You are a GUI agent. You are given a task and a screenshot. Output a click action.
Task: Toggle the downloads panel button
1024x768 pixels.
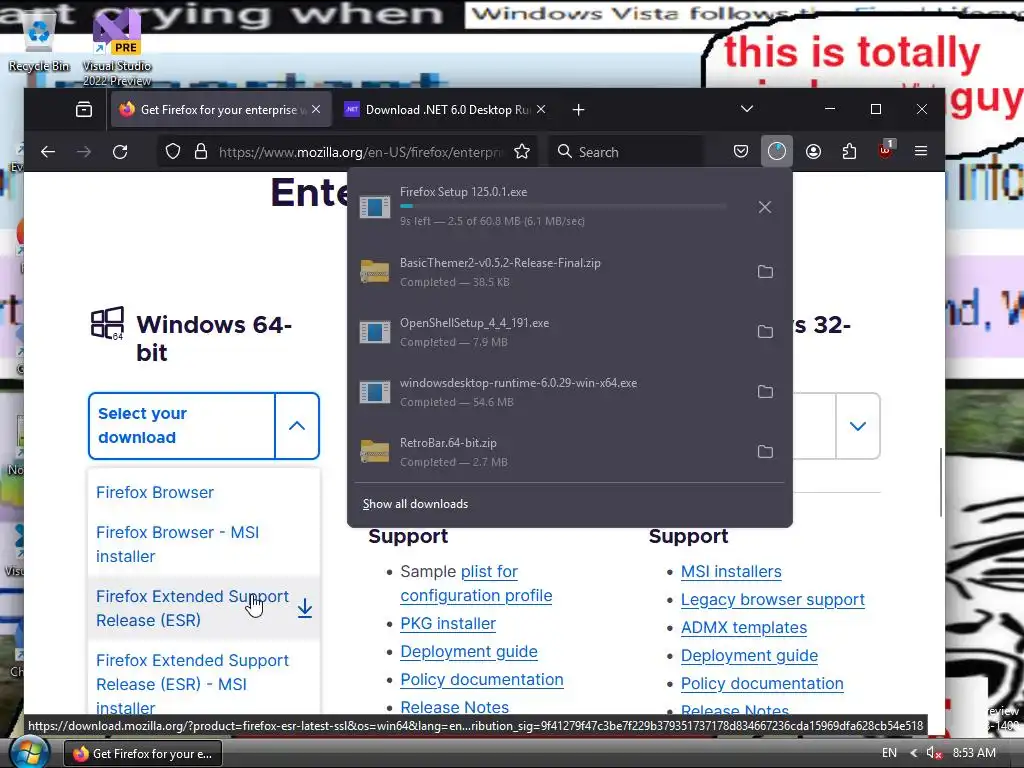point(776,152)
